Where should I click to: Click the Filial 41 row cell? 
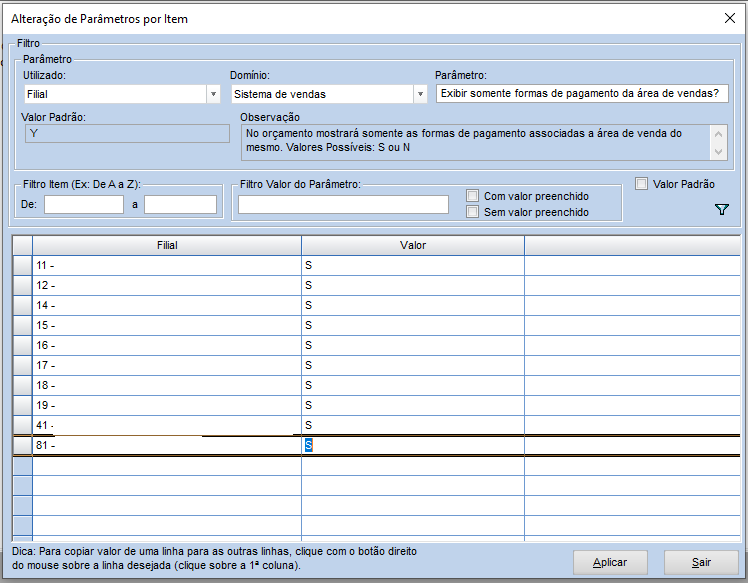tap(167, 425)
